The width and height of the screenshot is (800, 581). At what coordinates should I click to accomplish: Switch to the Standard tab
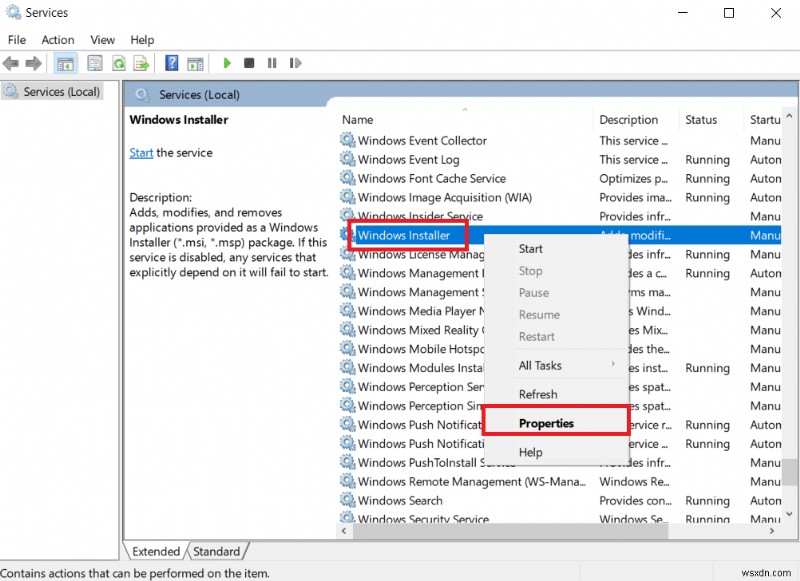pyautogui.click(x=216, y=551)
